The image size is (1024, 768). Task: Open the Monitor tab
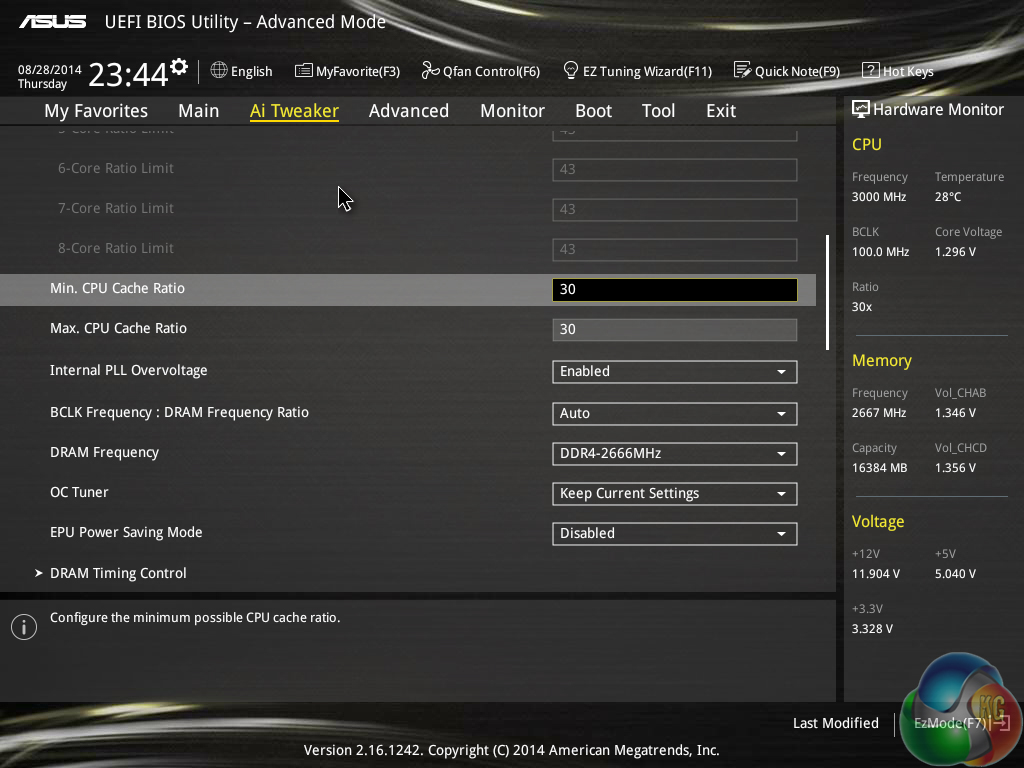pyautogui.click(x=512, y=111)
